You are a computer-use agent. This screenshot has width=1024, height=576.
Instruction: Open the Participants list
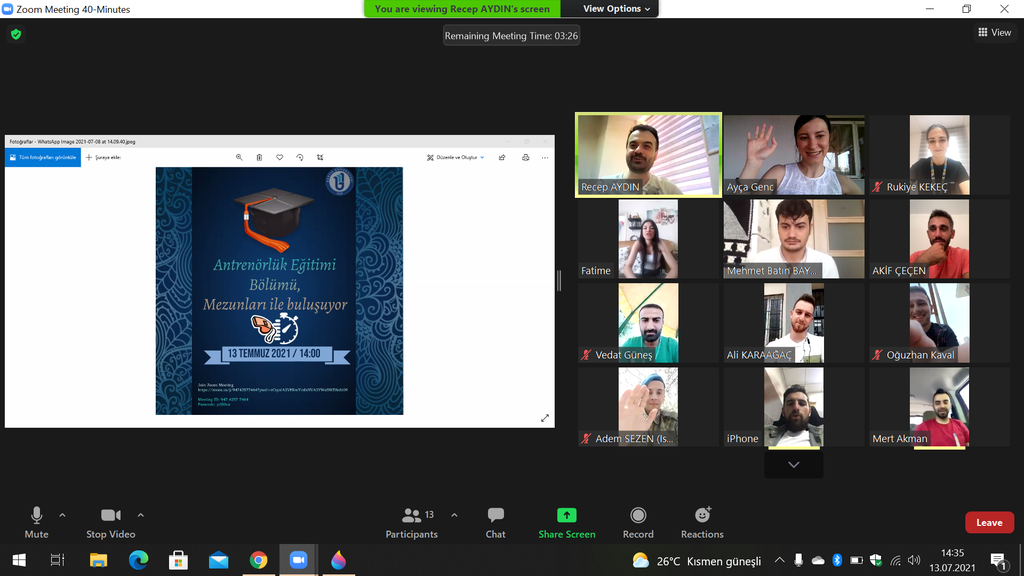click(x=411, y=516)
